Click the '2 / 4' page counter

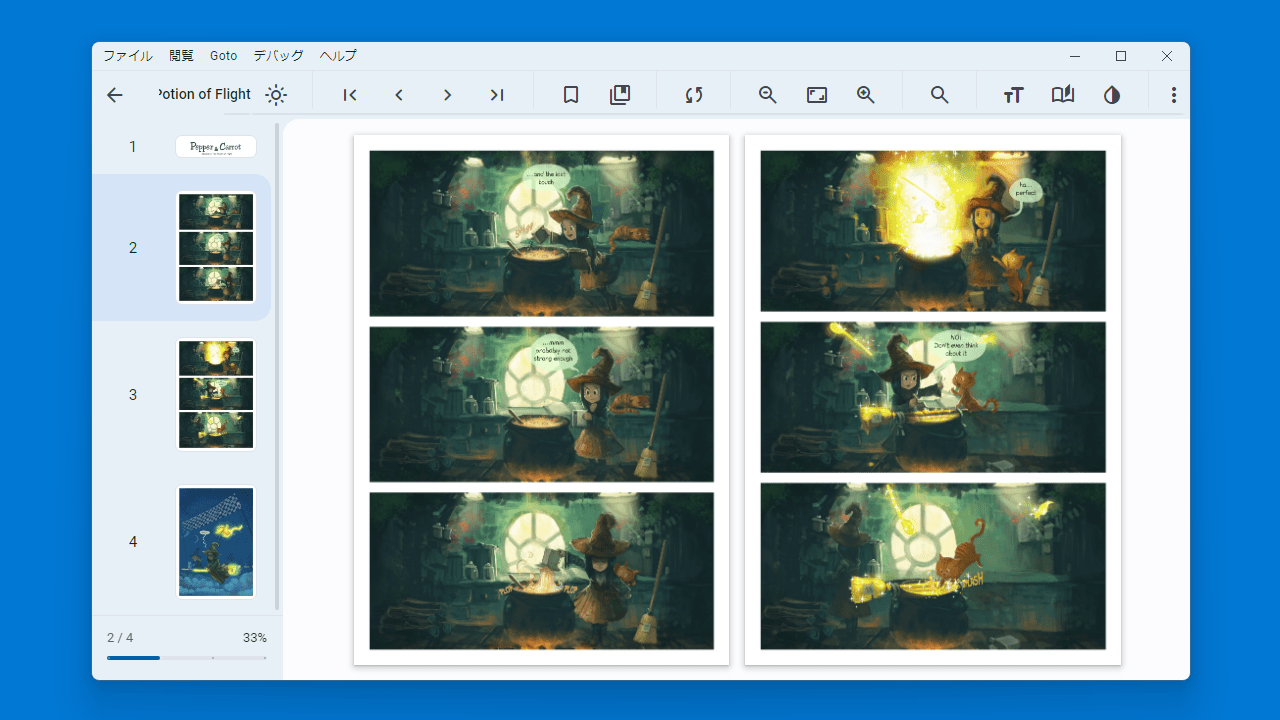click(120, 638)
